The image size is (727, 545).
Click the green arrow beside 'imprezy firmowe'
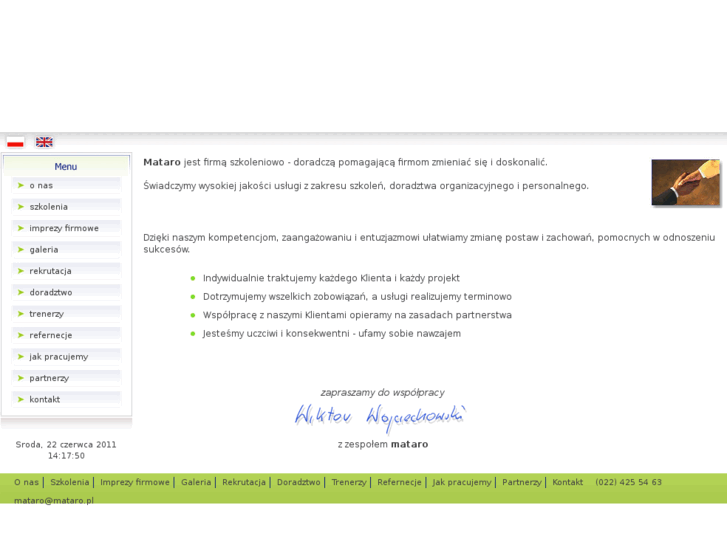tap(21, 228)
